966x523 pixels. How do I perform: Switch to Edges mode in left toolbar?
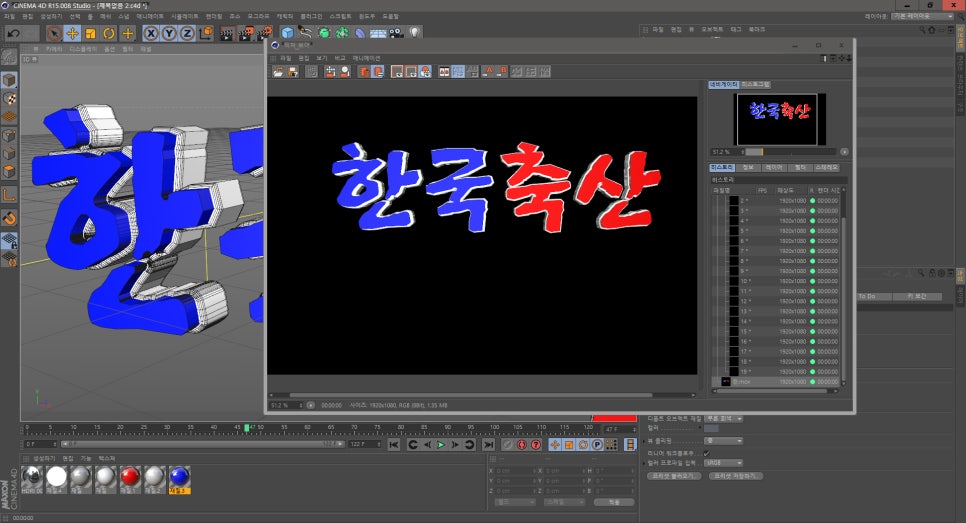point(9,153)
